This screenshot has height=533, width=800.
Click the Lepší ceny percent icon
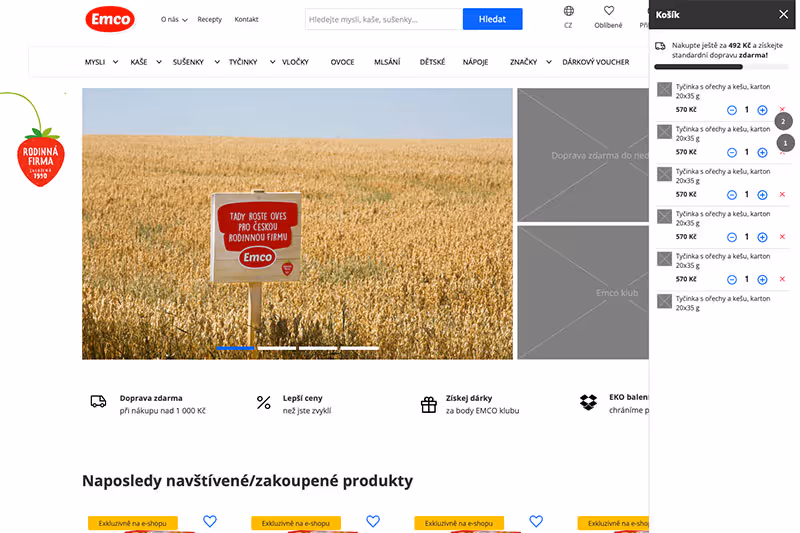263,402
